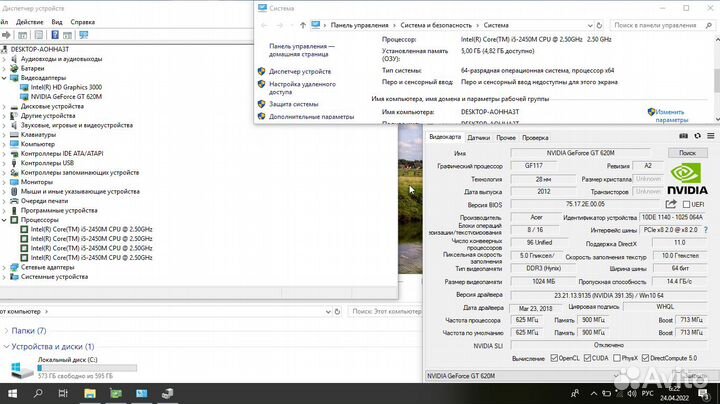Click the Поиск: Этот компьютер search box
This screenshot has height=404, width=720.
click(x=386, y=311)
